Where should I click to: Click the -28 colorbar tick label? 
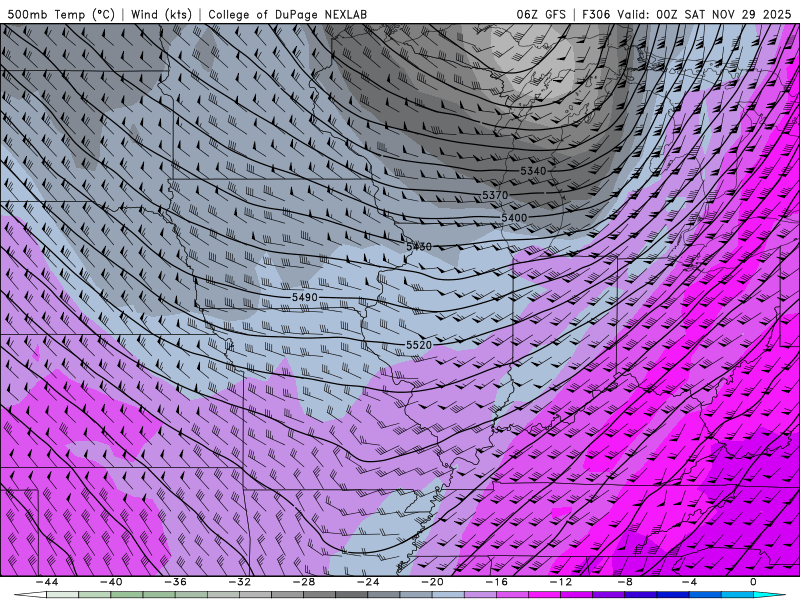[304, 582]
